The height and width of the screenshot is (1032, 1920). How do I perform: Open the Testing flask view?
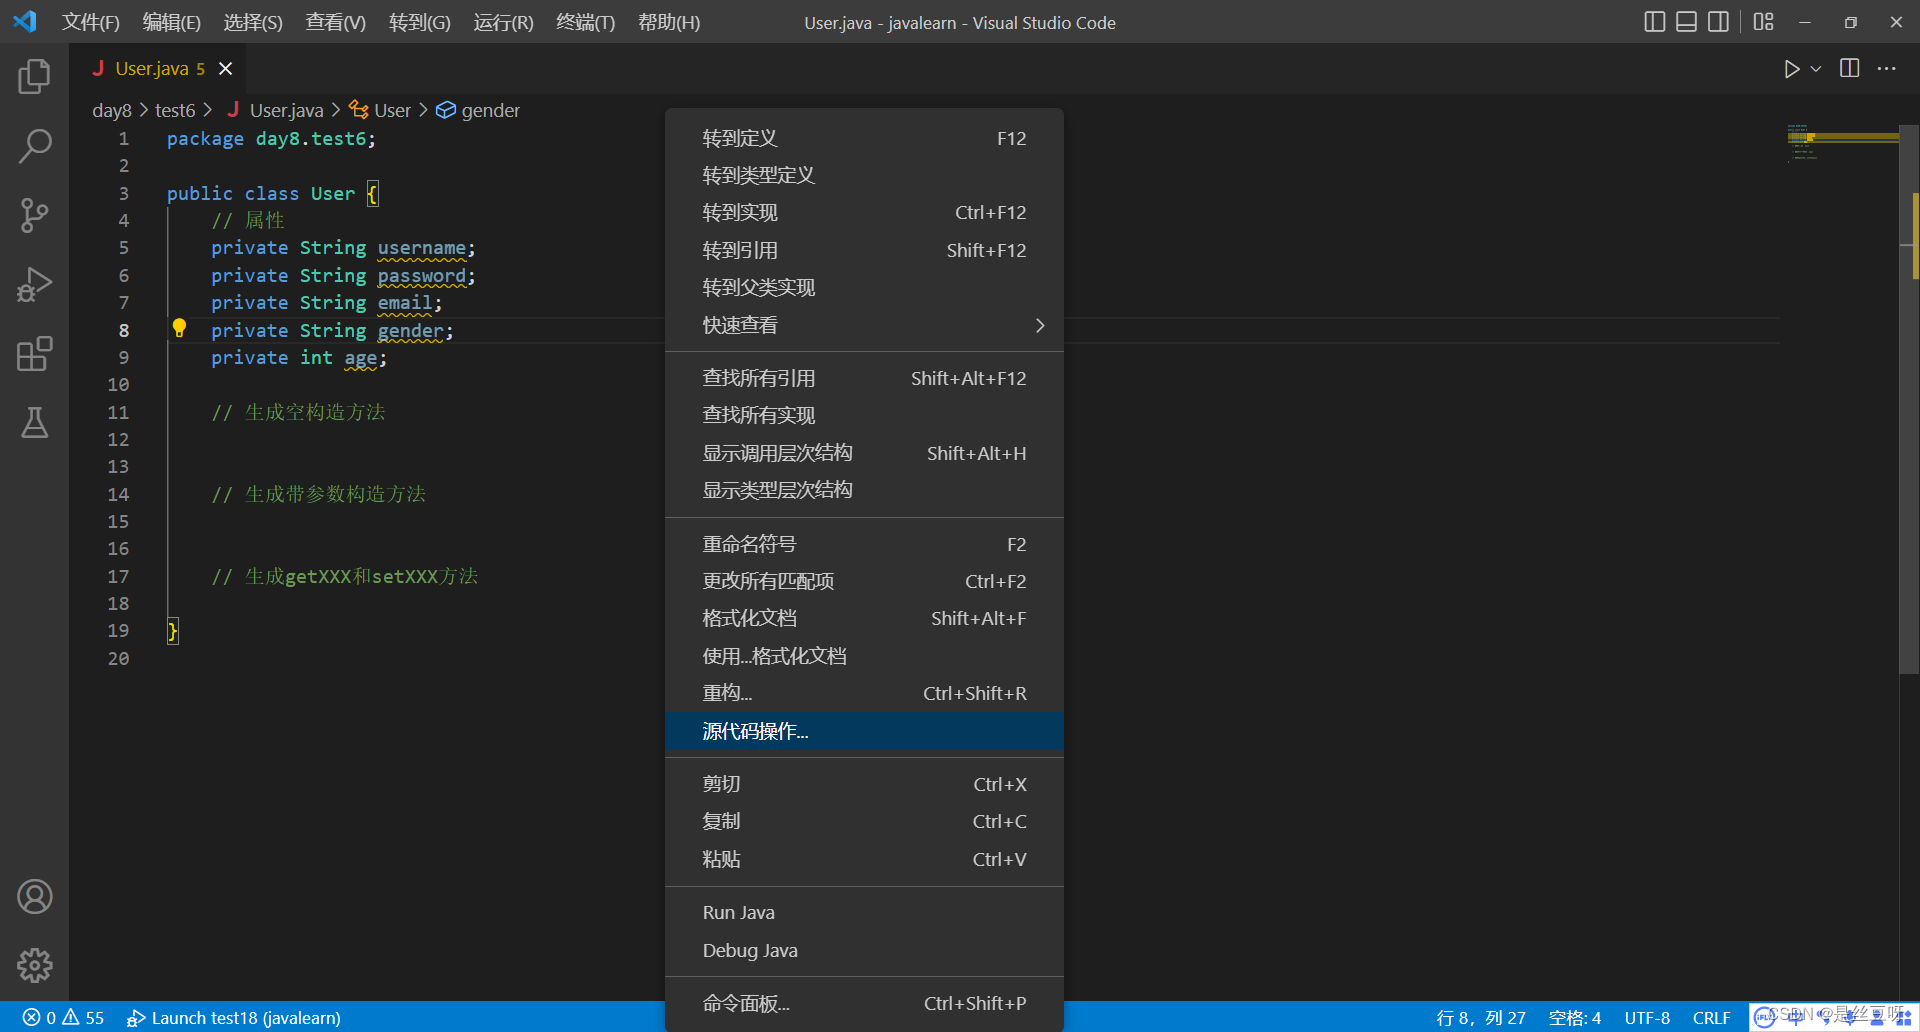35,423
